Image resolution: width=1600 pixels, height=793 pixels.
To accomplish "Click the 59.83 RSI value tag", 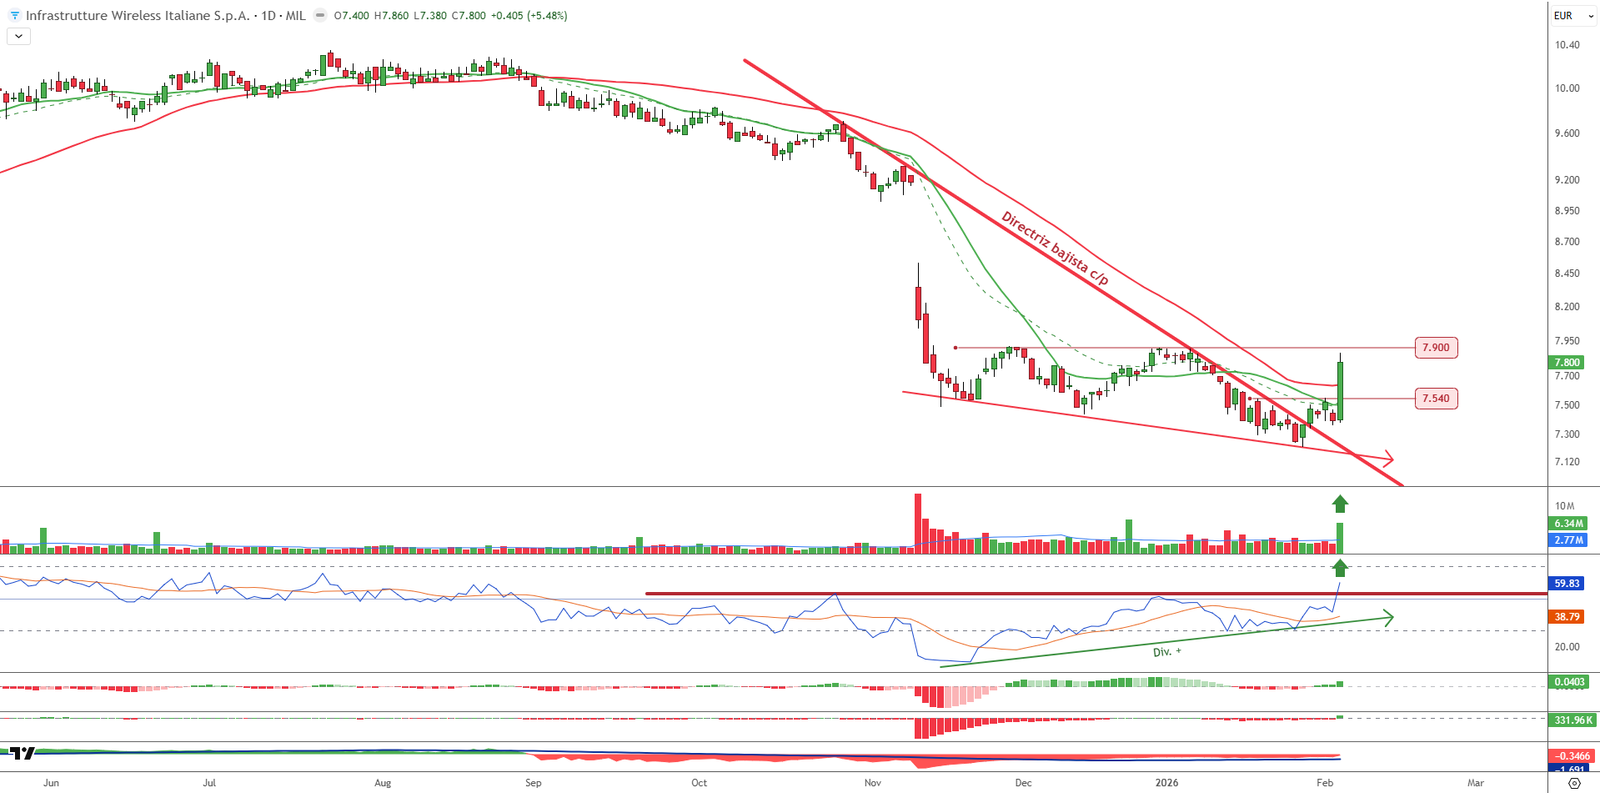I will (1566, 583).
